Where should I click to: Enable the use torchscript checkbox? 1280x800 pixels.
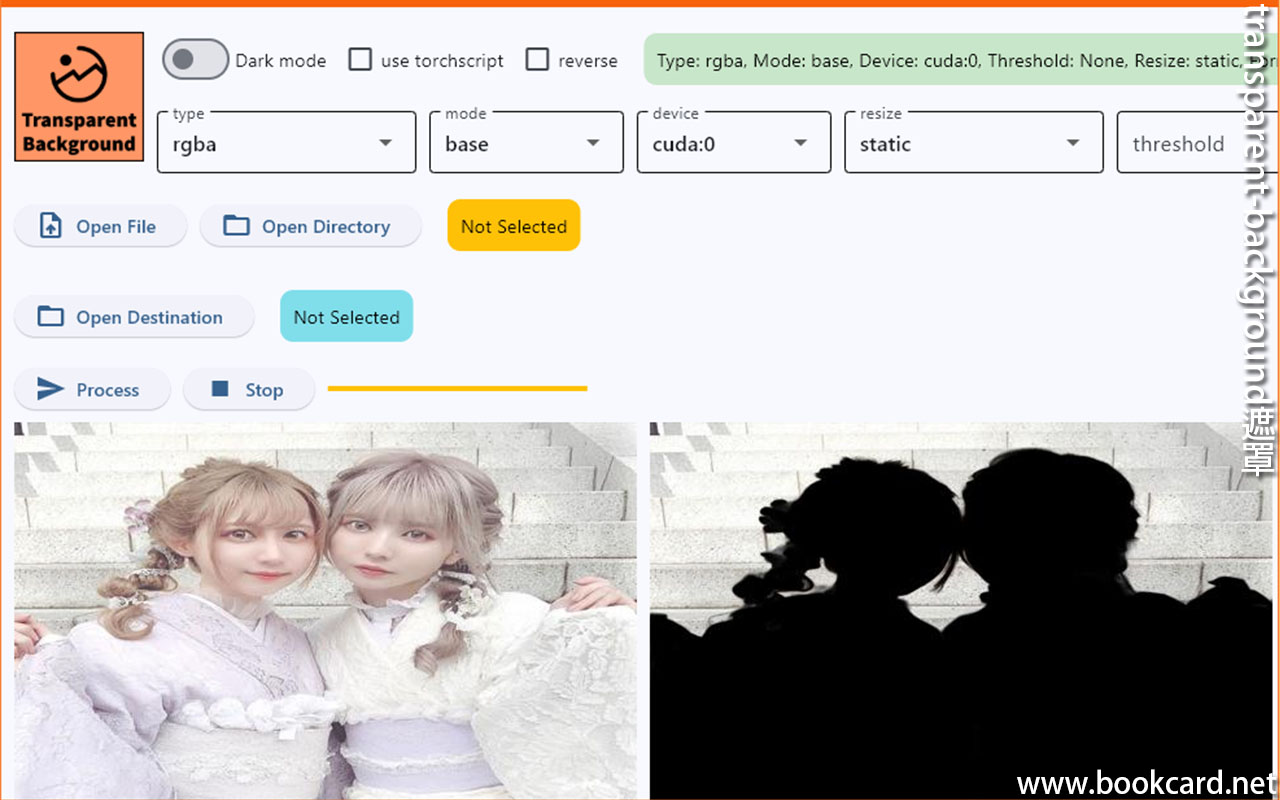[x=360, y=60]
